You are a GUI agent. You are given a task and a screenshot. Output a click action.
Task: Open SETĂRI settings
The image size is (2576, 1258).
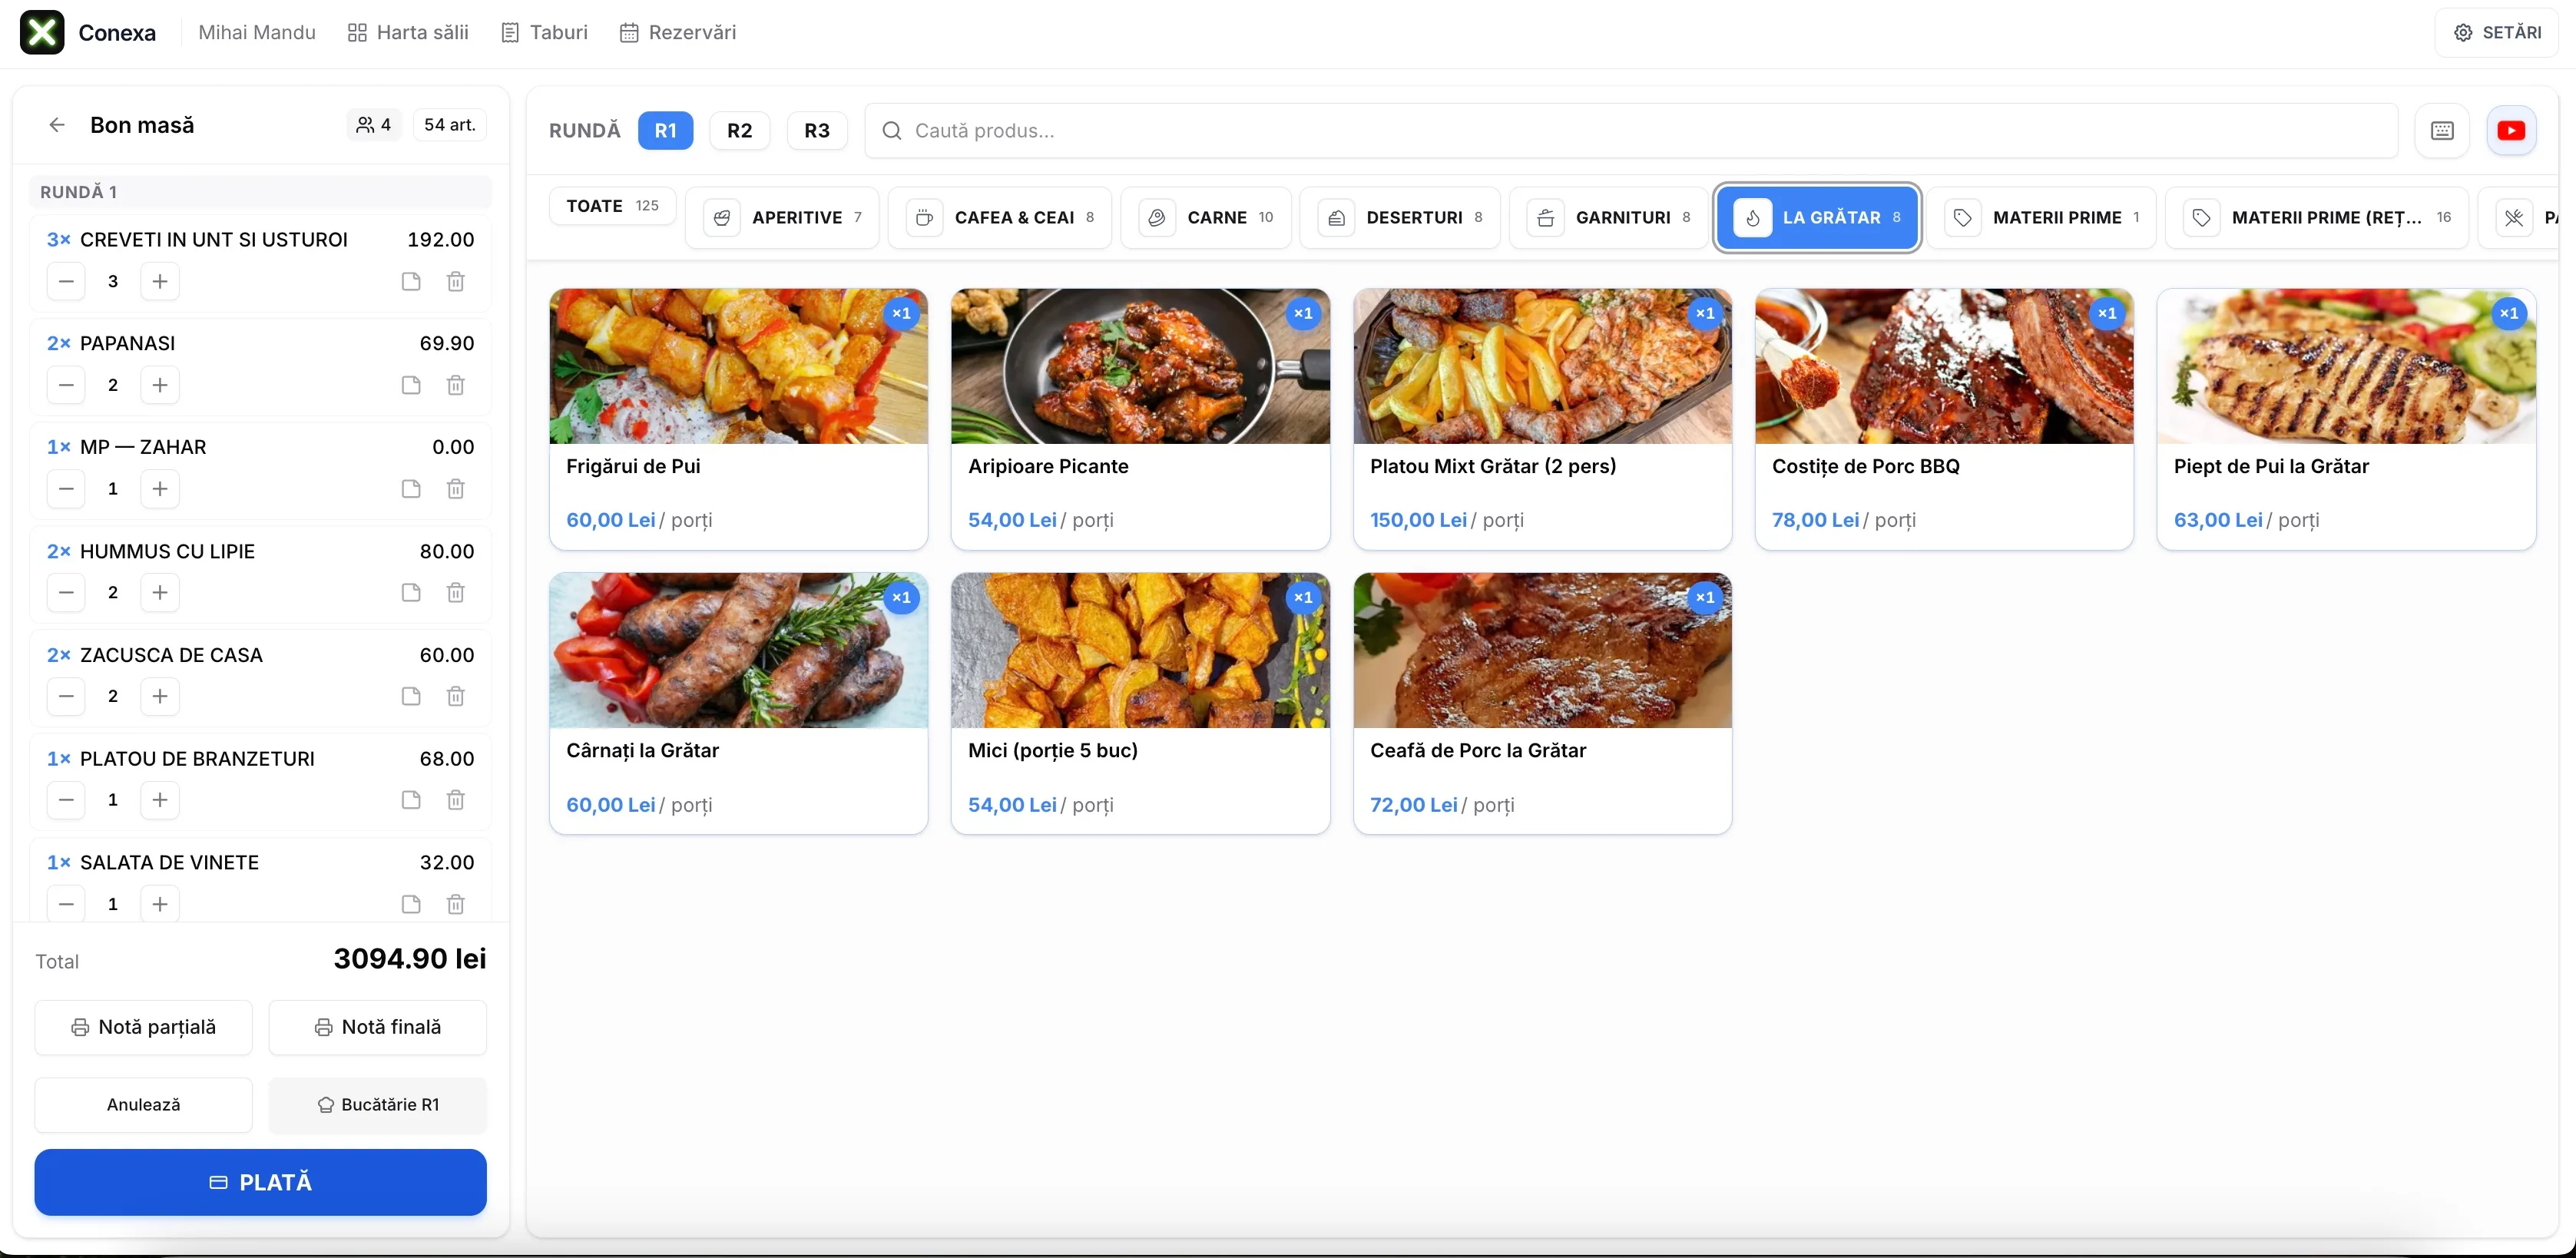tap(2497, 33)
